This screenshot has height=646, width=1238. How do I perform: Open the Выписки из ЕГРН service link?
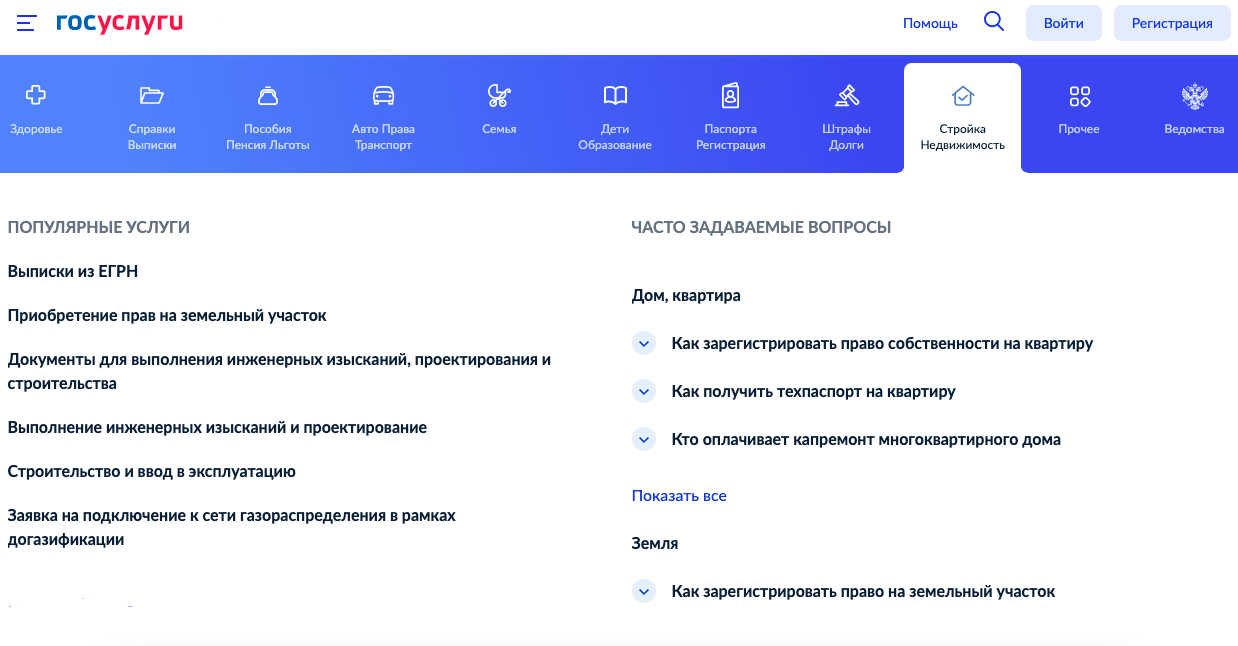pyautogui.click(x=73, y=271)
